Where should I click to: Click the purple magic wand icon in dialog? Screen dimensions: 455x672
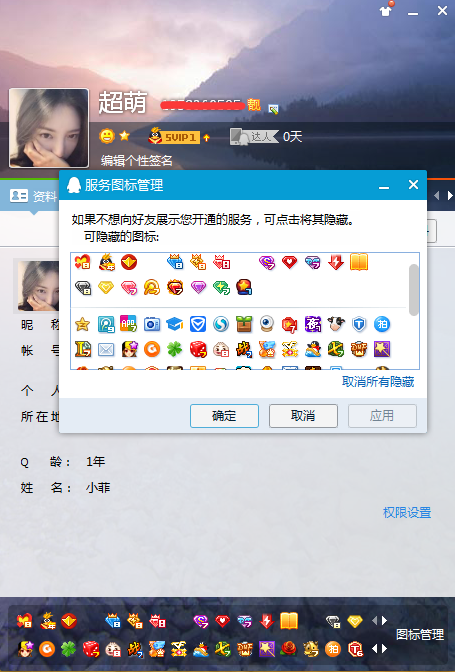(x=382, y=349)
